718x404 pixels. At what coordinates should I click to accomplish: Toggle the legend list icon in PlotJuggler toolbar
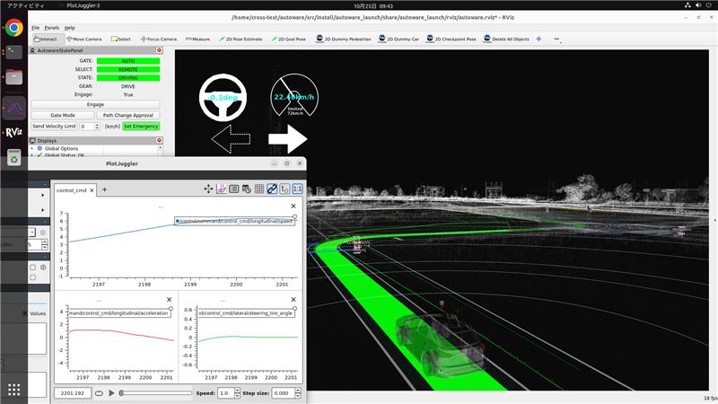pos(234,189)
